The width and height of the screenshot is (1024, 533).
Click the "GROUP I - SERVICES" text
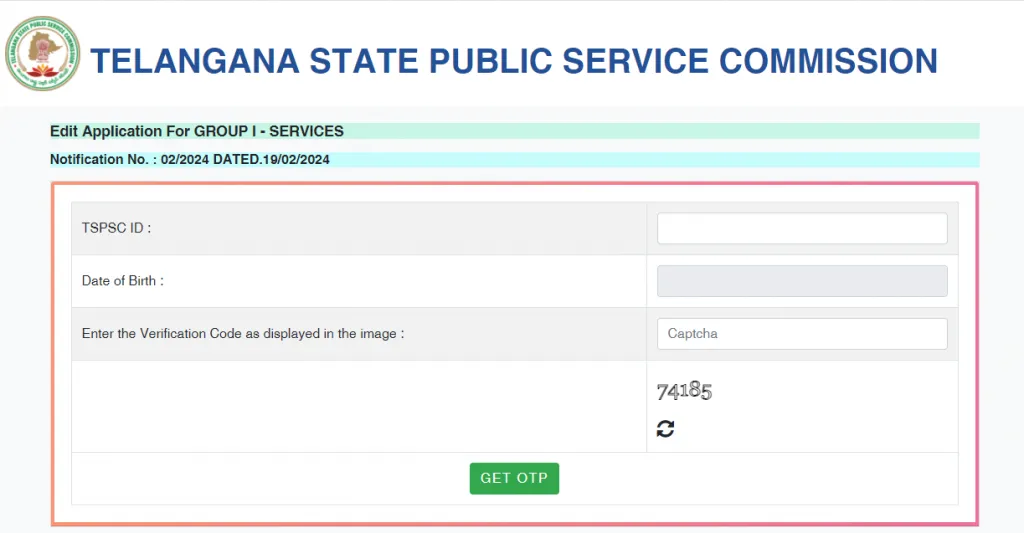268,131
